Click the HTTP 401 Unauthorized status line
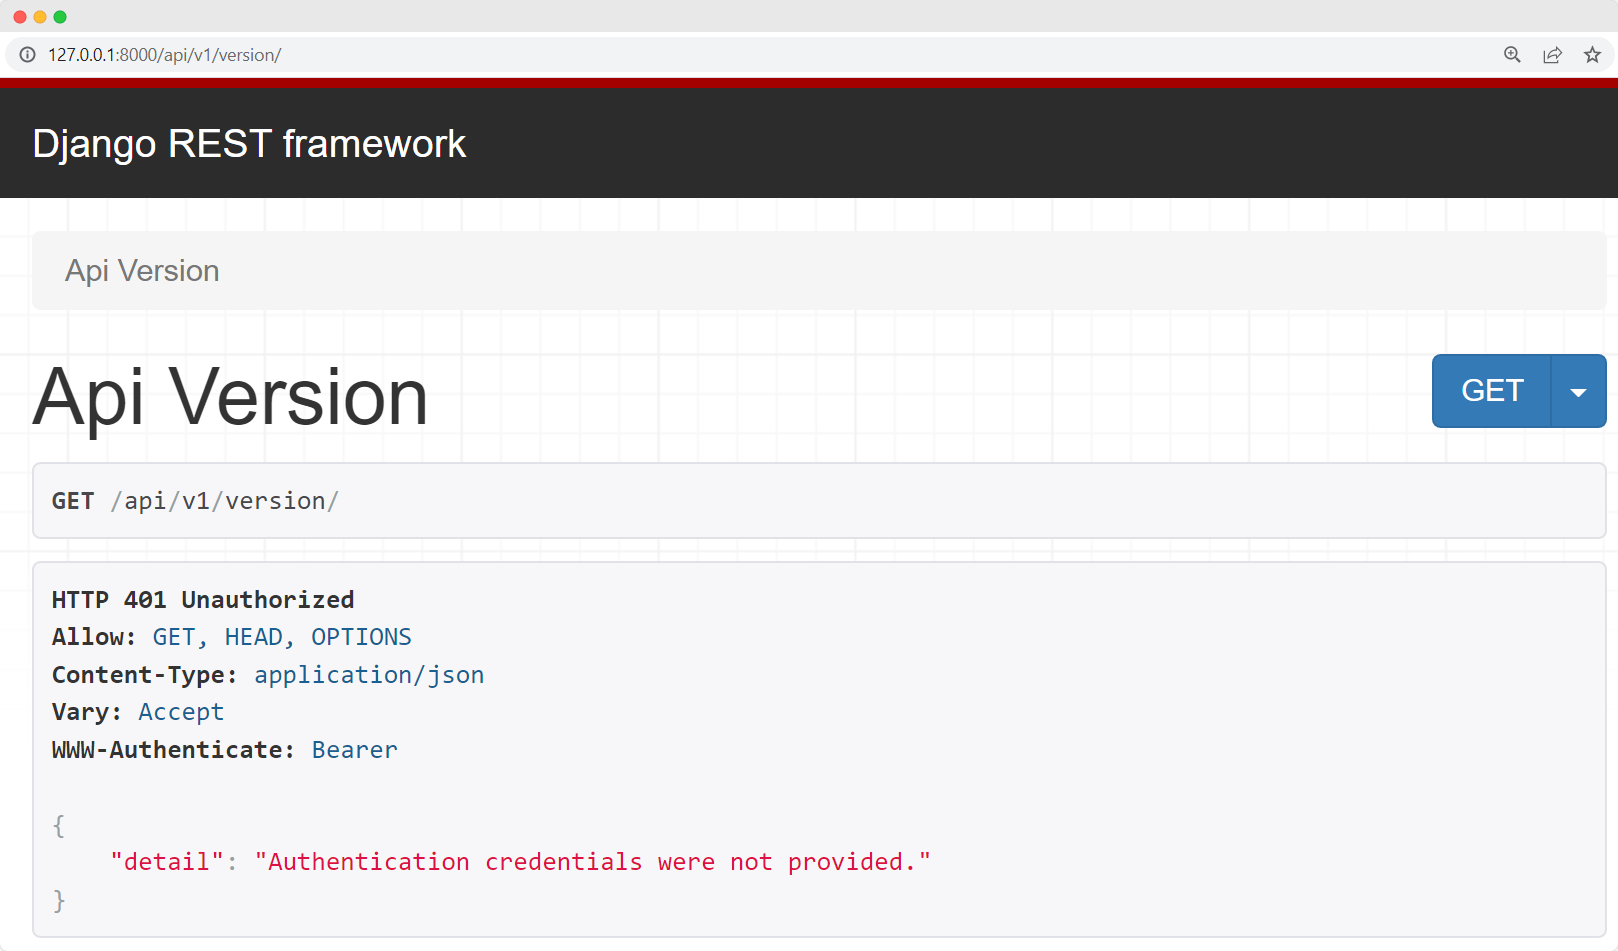 pos(203,600)
